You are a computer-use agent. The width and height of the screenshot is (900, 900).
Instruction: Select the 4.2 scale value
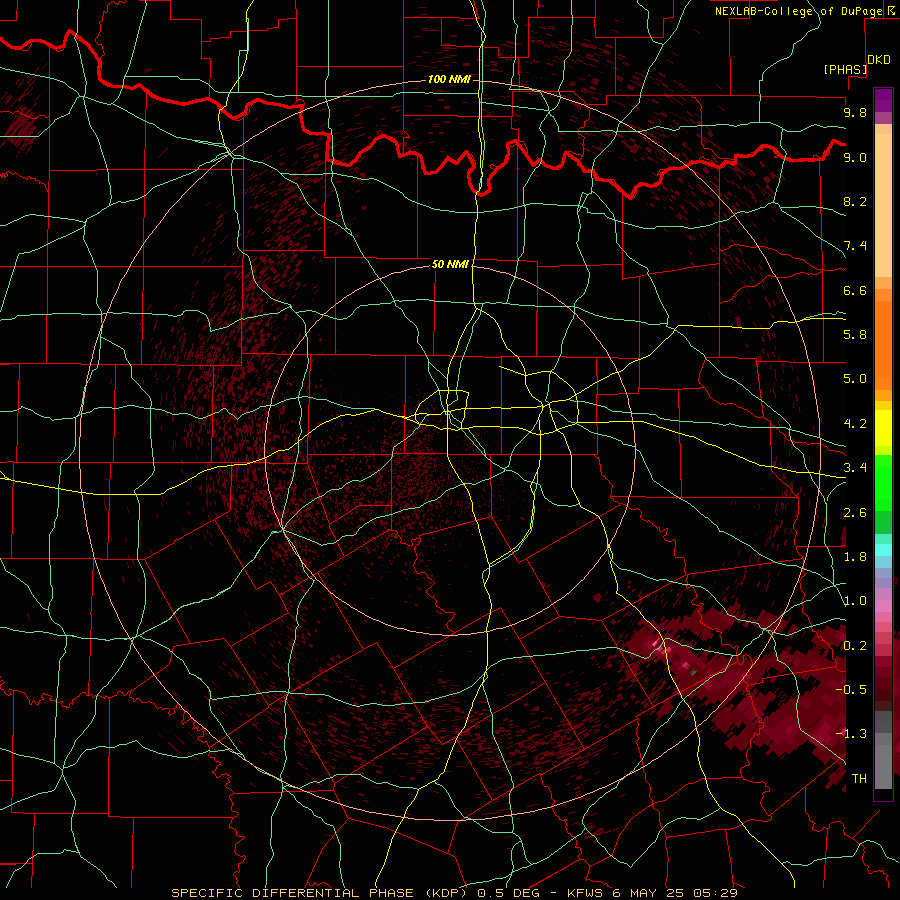[x=855, y=424]
